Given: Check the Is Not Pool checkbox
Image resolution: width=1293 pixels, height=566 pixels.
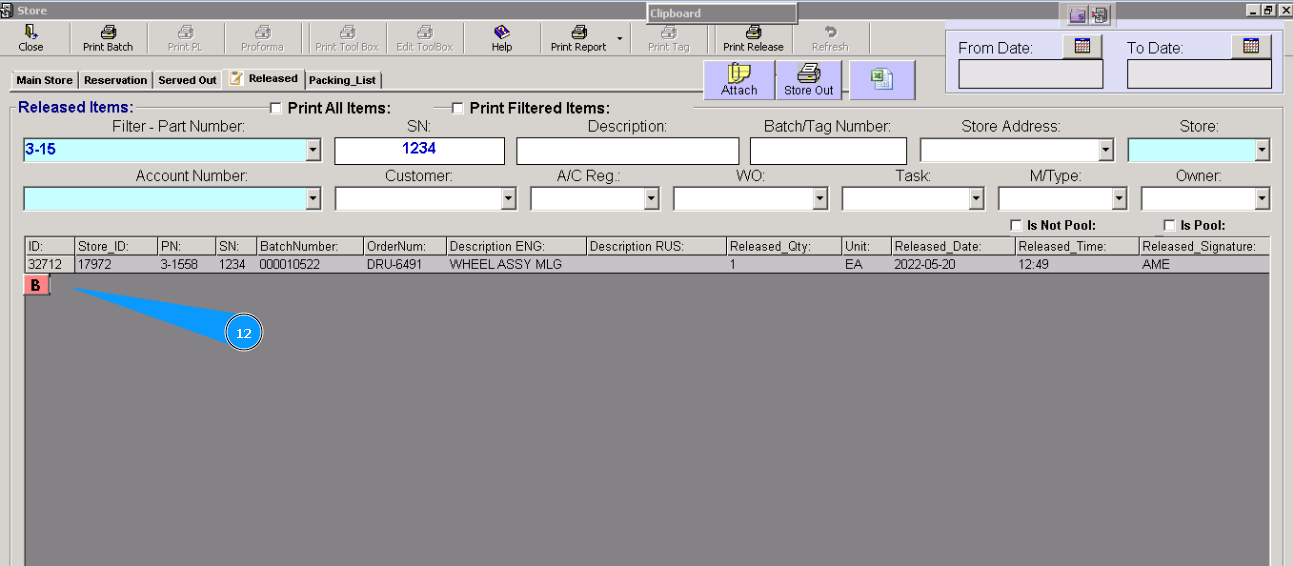Looking at the screenshot, I should [x=1016, y=226].
